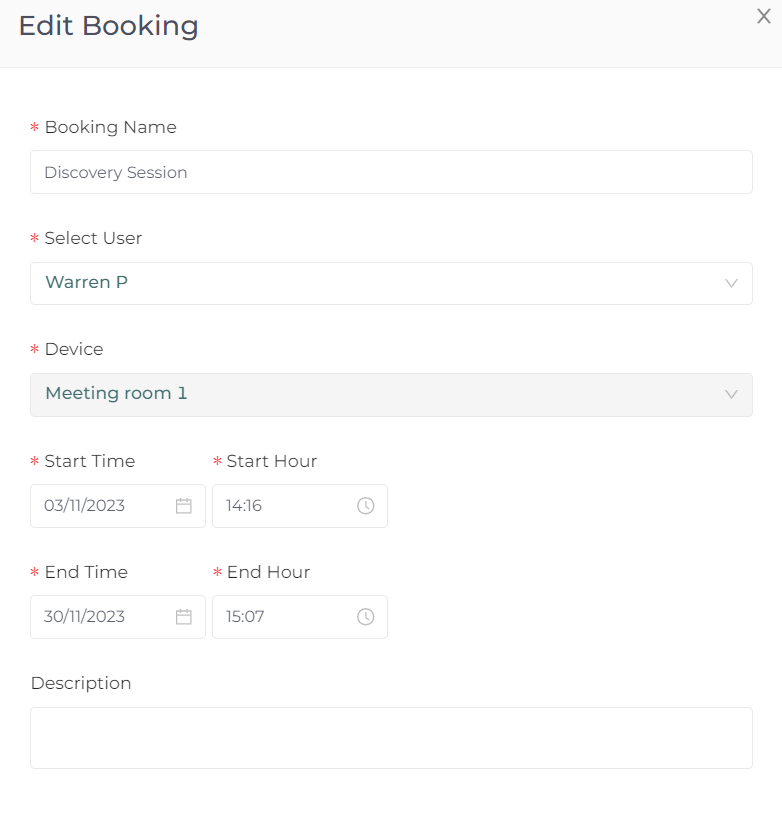Open the Select User dropdown showing Warren P
The height and width of the screenshot is (826, 782).
pos(390,283)
